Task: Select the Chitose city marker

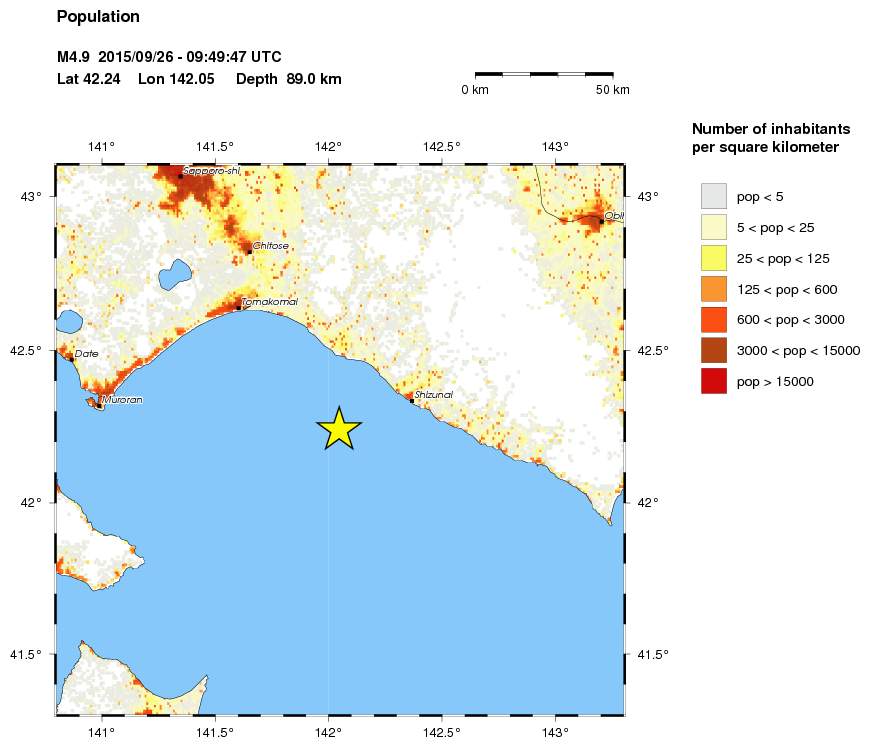Action: pyautogui.click(x=249, y=252)
